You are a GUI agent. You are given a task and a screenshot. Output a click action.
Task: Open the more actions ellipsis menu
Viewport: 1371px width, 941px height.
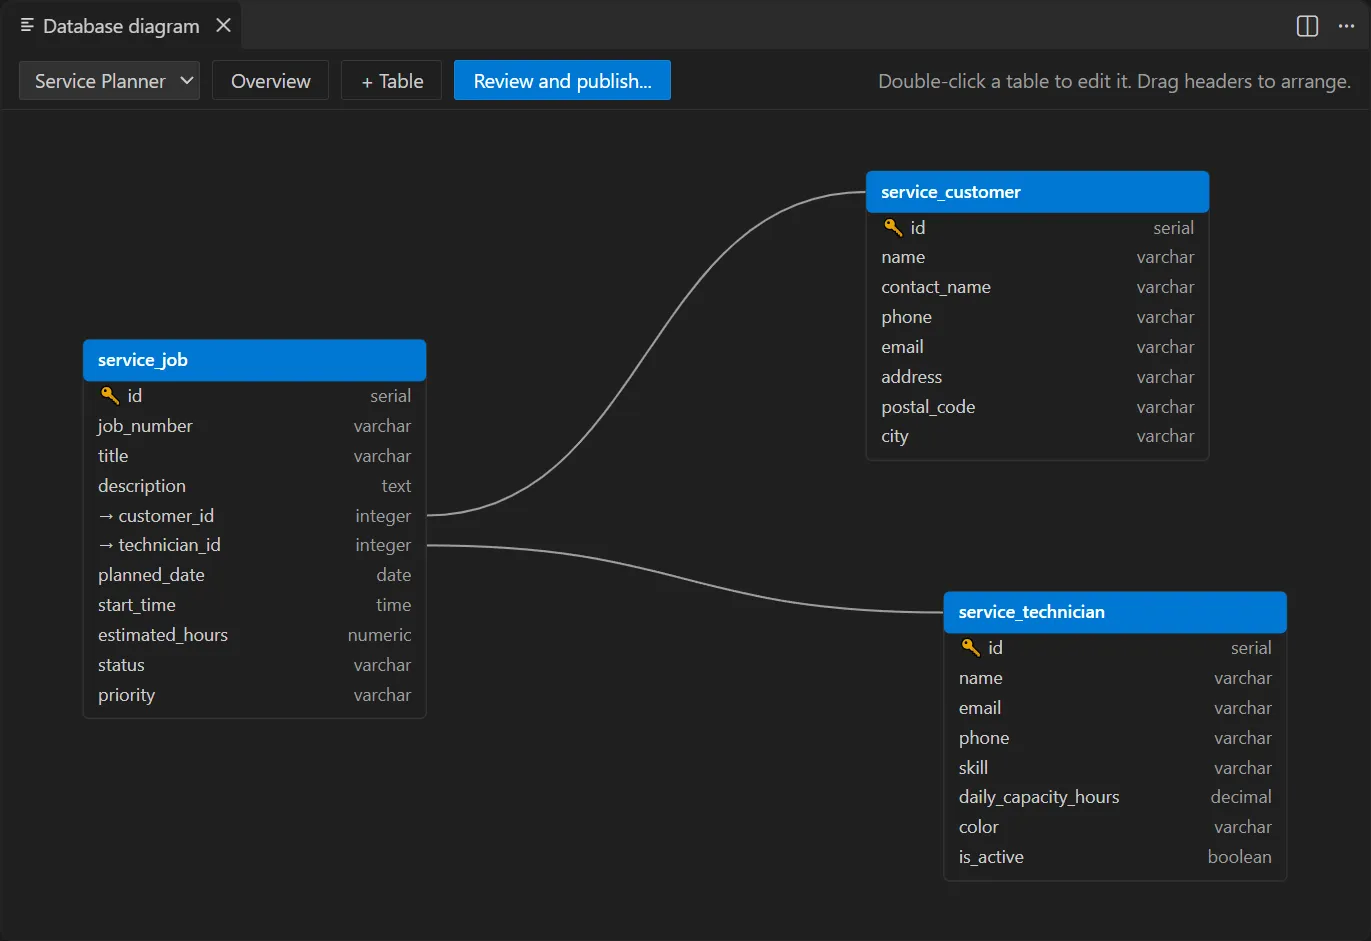coord(1346,26)
